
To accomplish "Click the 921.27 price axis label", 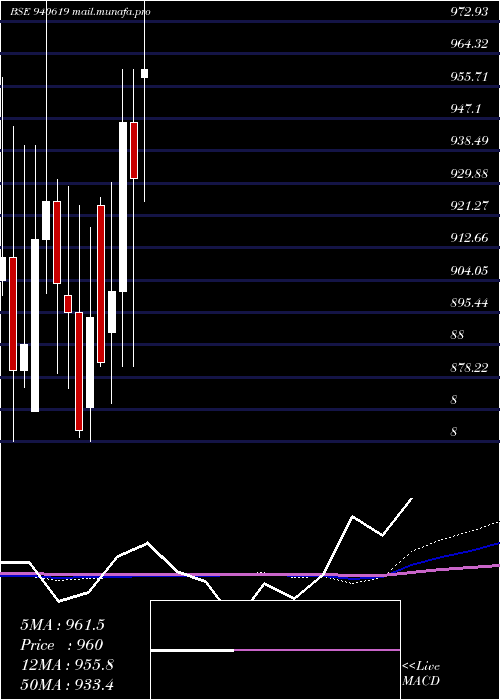I will point(469,205).
